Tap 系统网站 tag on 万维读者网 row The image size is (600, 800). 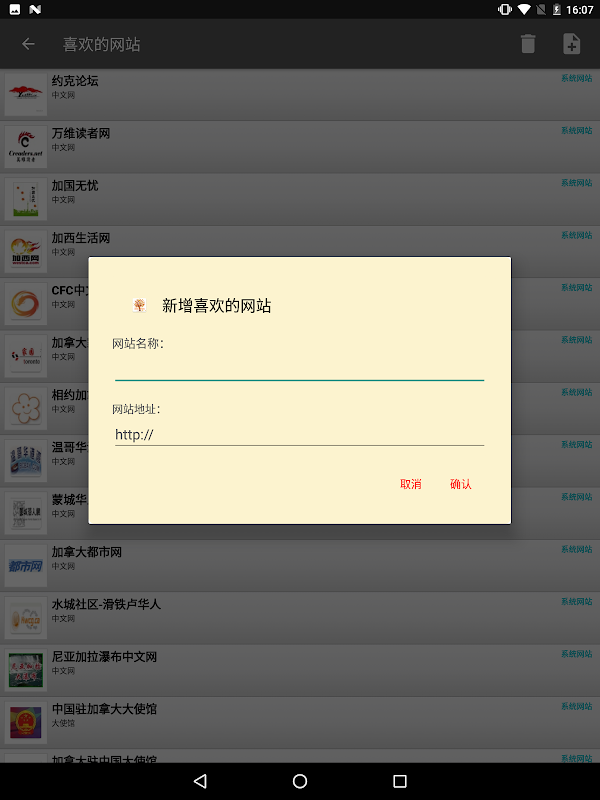point(577,131)
